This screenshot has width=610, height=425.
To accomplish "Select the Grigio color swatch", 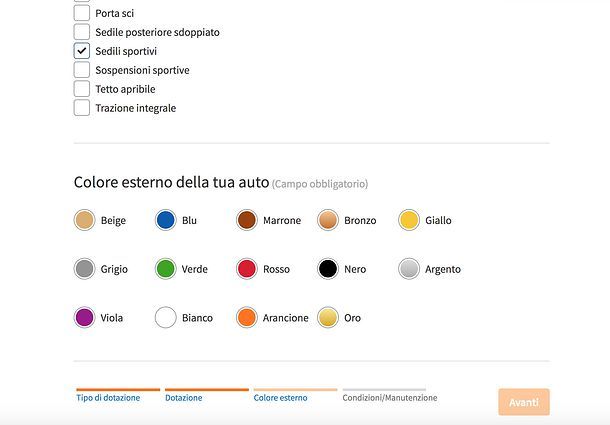I will click(x=85, y=269).
